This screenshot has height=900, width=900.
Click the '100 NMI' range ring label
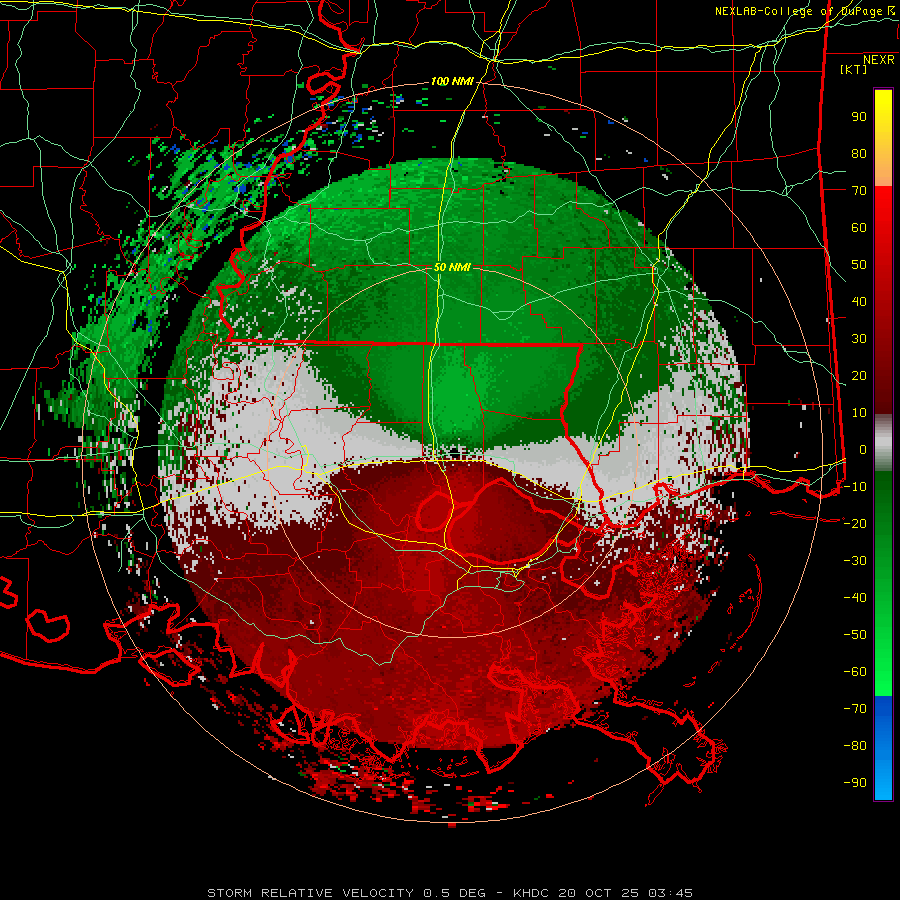point(452,82)
